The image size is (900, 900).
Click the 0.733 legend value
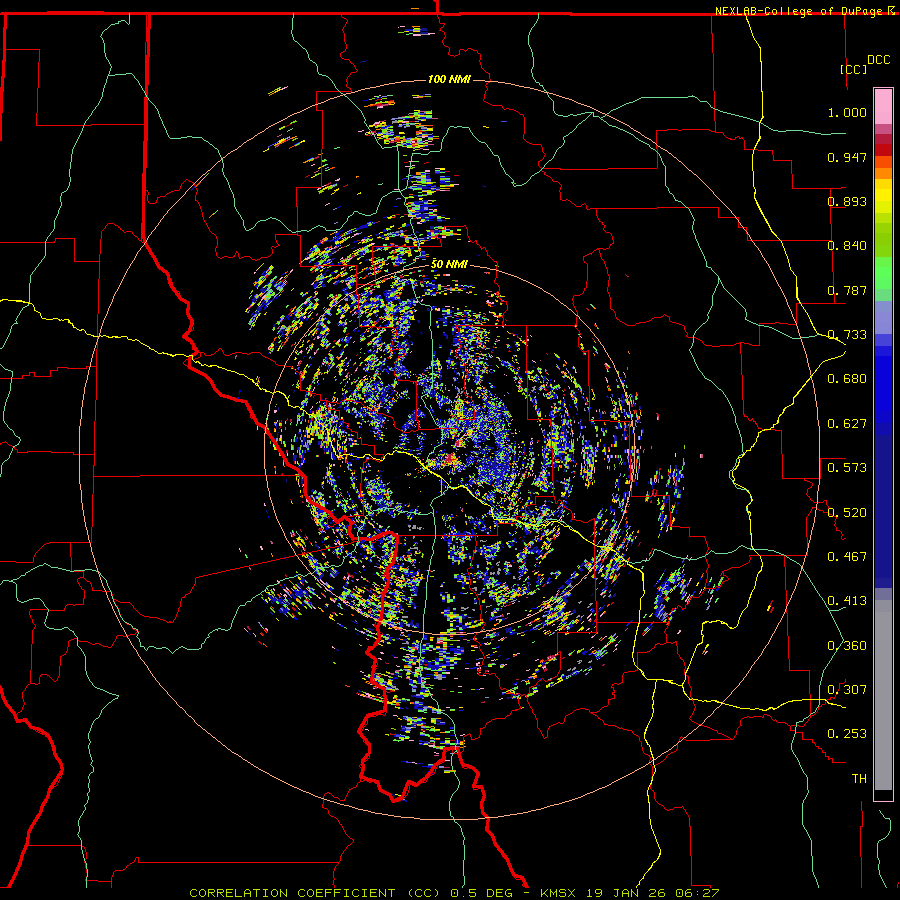pyautogui.click(x=847, y=335)
